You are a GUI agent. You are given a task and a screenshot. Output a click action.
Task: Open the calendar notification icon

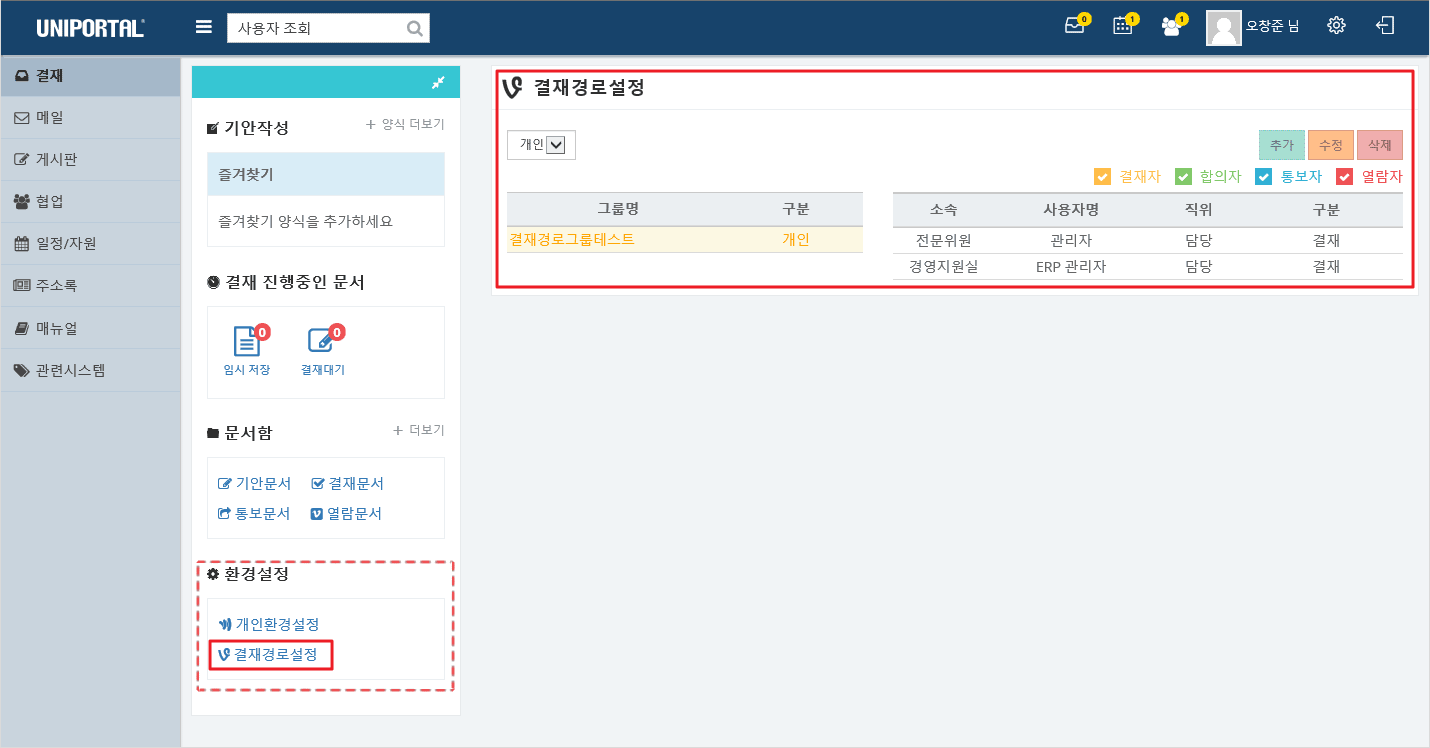(x=1124, y=26)
